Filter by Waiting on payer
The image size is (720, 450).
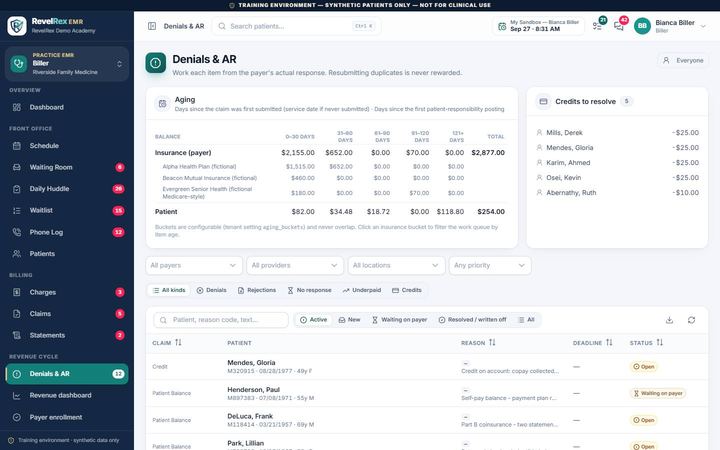pyautogui.click(x=399, y=320)
